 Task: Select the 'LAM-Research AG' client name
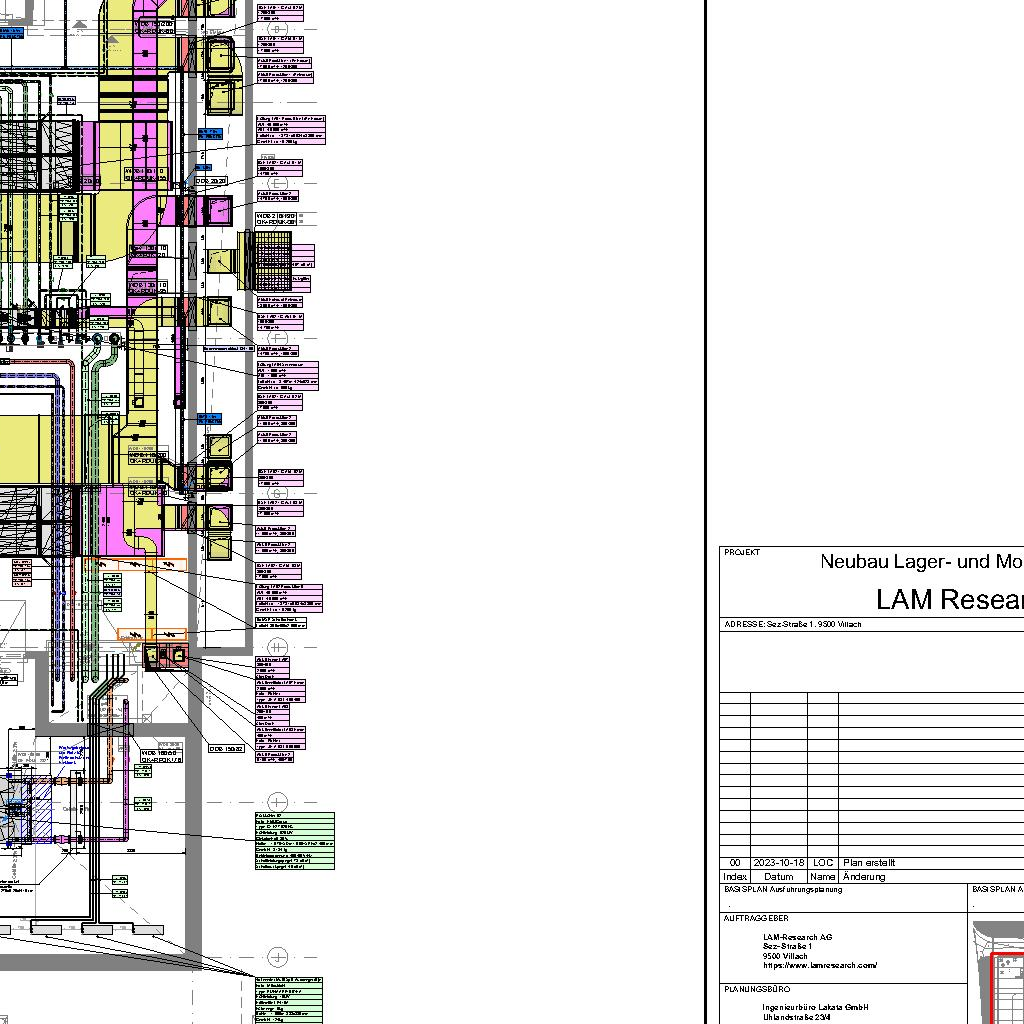tap(797, 937)
